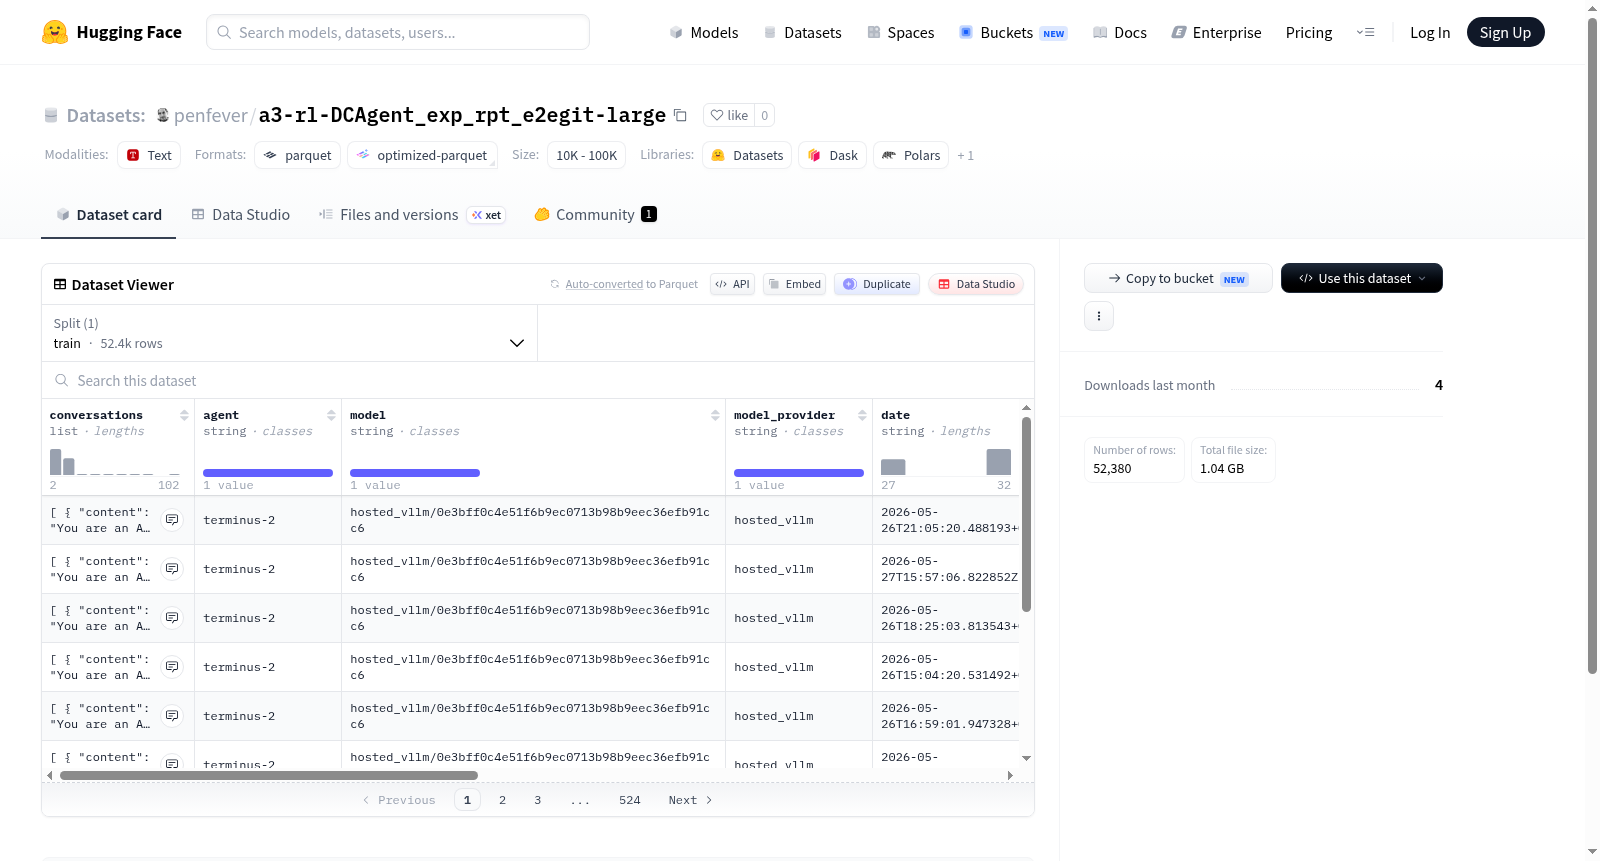The height and width of the screenshot is (861, 1600).
Task: Switch to the Dataset card tab
Action: pos(109,214)
